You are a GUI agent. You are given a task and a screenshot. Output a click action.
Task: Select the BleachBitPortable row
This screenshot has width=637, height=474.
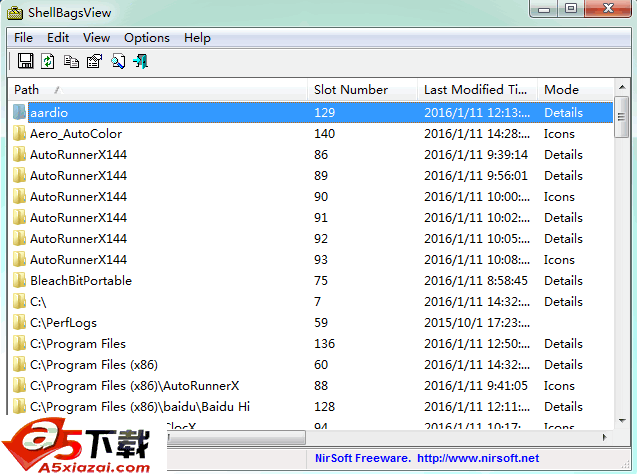[x=311, y=280]
